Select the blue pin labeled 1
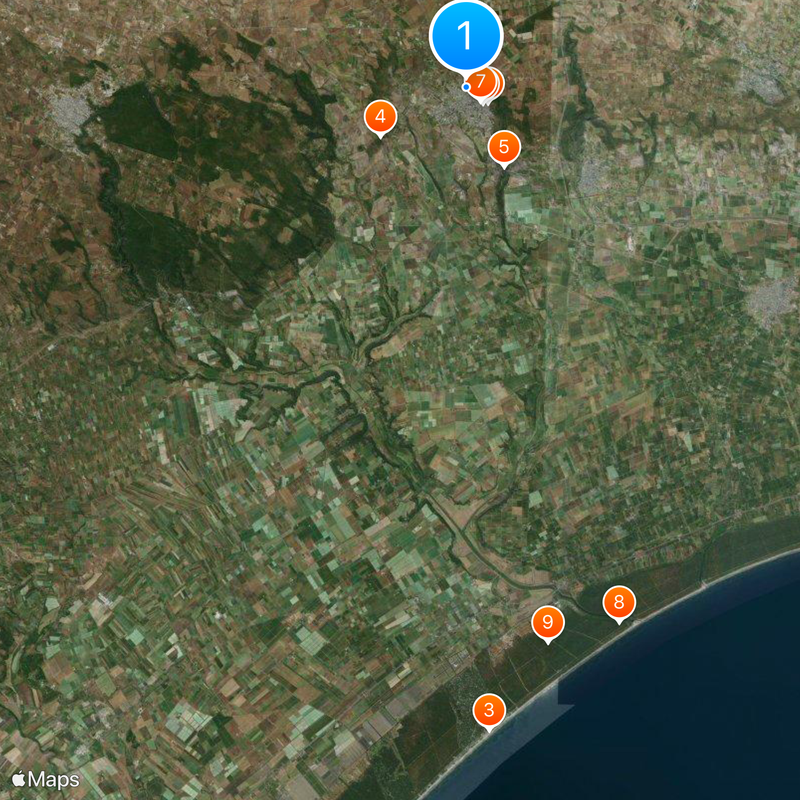The width and height of the screenshot is (800, 800). click(x=464, y=36)
